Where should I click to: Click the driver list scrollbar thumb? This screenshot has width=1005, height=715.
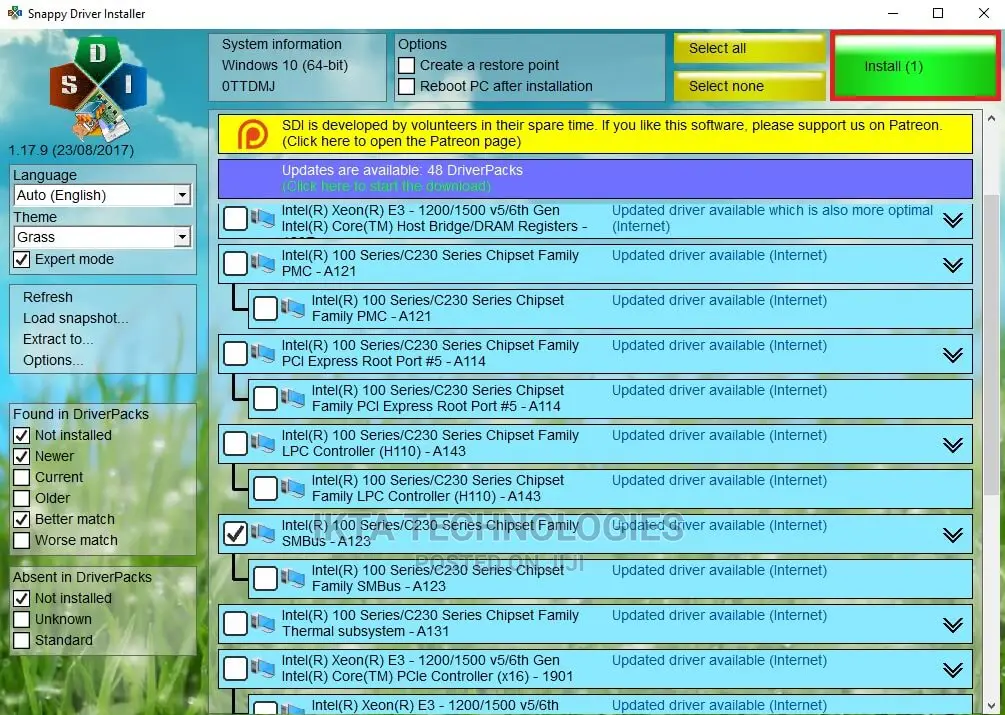991,344
